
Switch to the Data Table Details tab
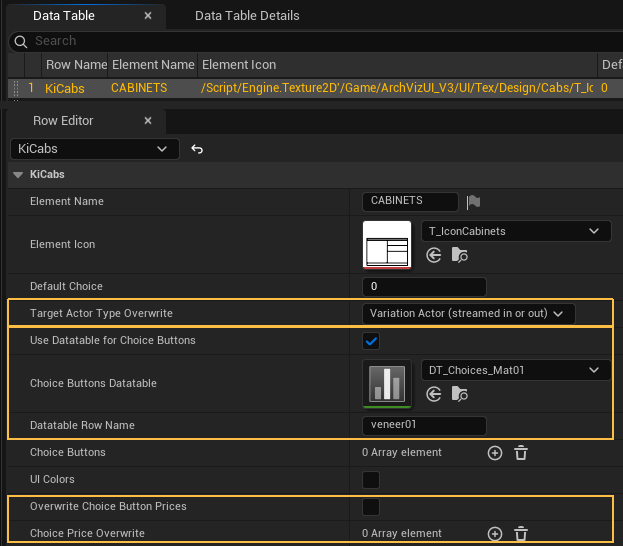pos(247,16)
